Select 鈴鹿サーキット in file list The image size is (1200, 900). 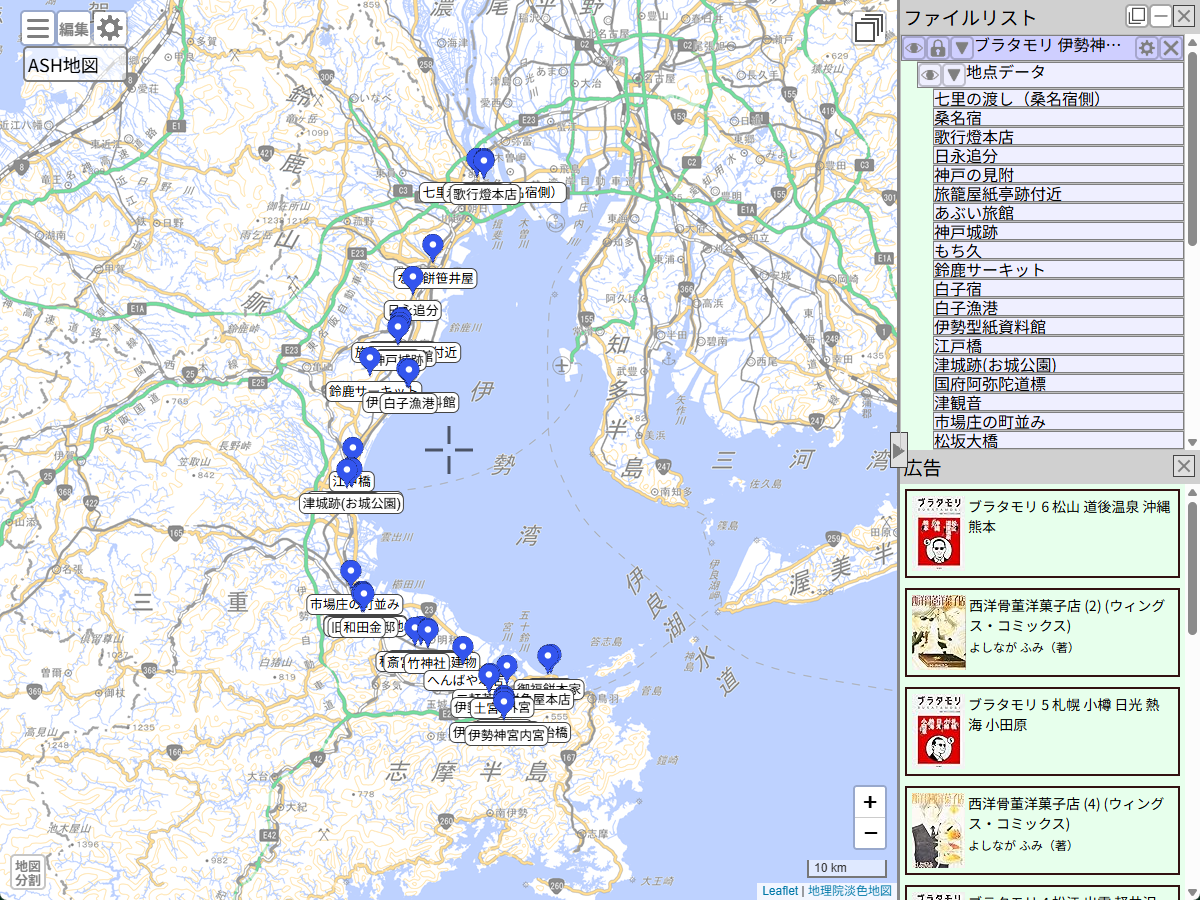coord(989,270)
